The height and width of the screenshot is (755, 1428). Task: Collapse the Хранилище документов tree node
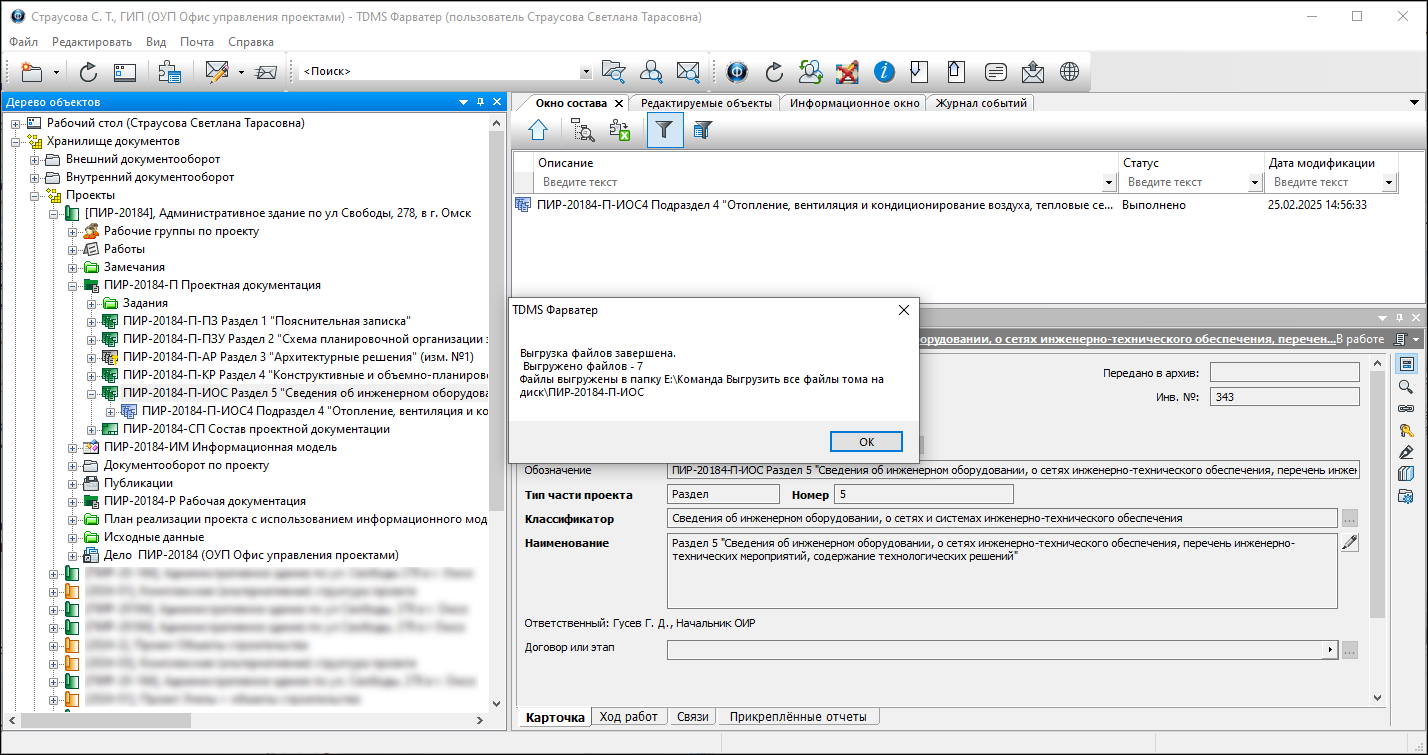(16, 141)
